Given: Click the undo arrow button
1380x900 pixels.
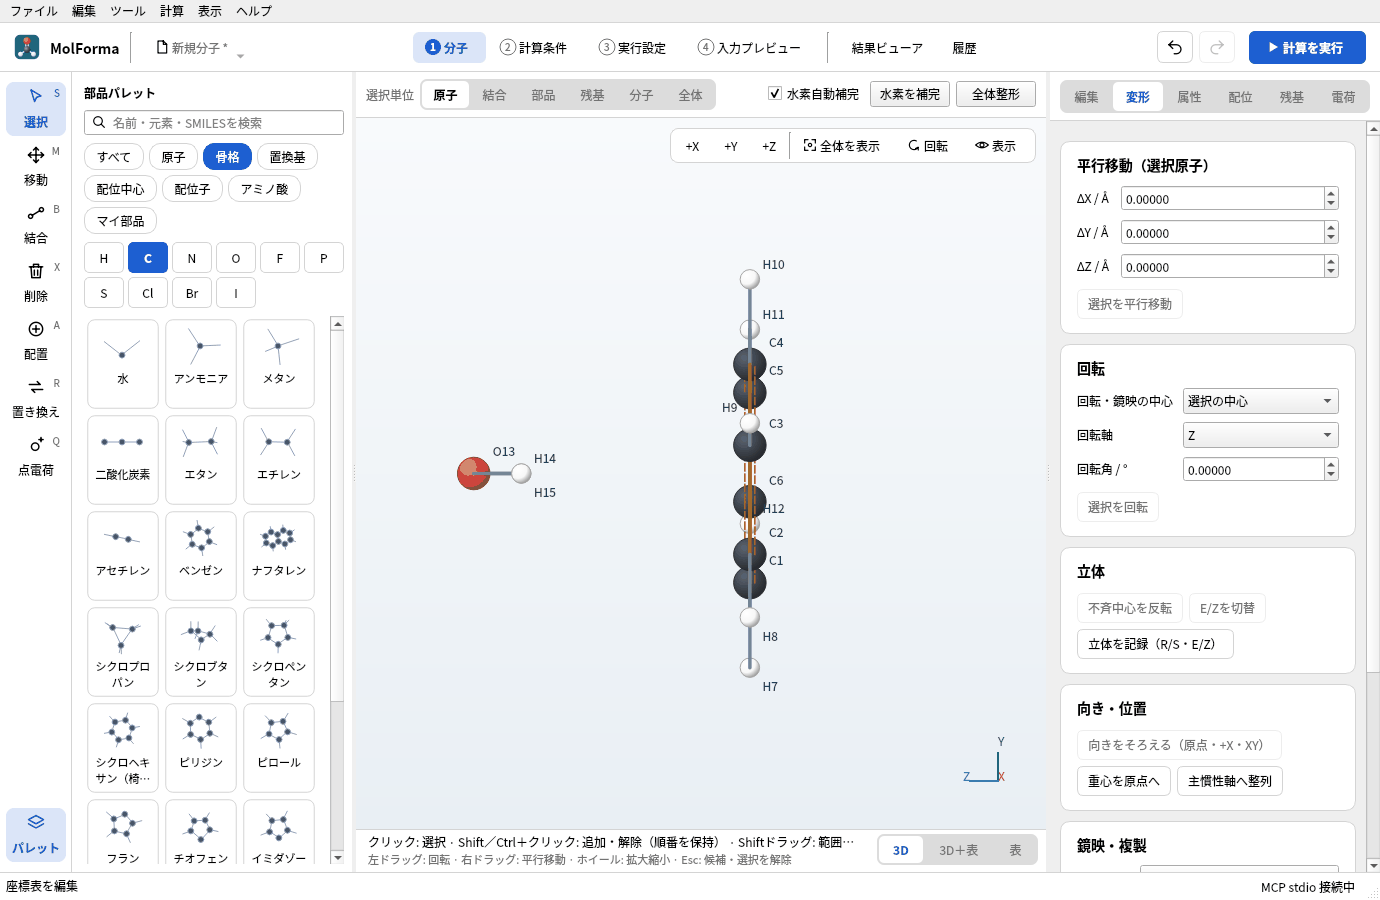Looking at the screenshot, I should click(1175, 47).
